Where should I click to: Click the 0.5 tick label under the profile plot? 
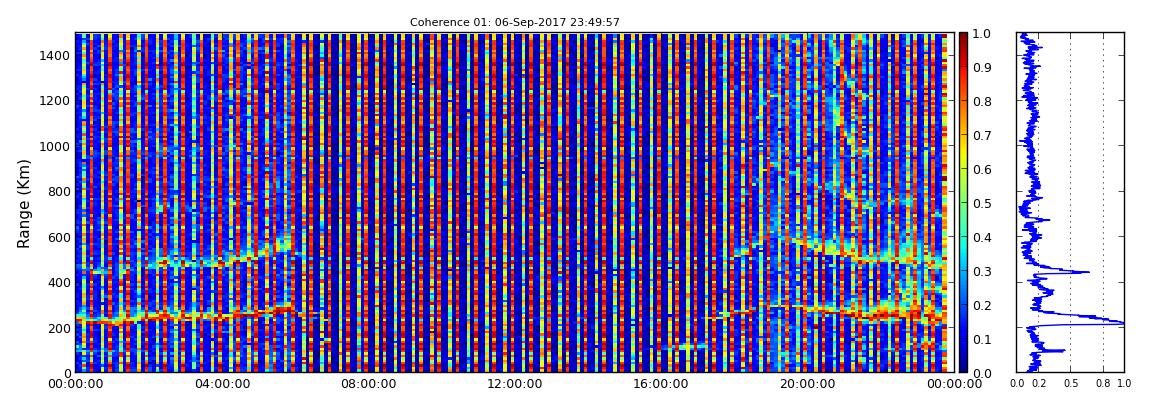click(x=1071, y=383)
